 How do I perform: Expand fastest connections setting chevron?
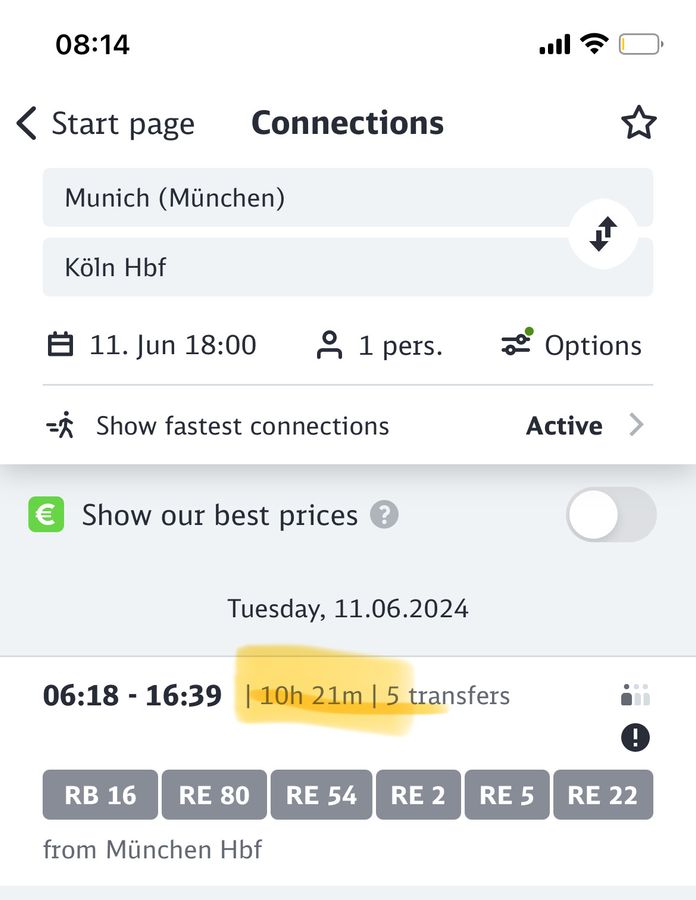click(636, 425)
